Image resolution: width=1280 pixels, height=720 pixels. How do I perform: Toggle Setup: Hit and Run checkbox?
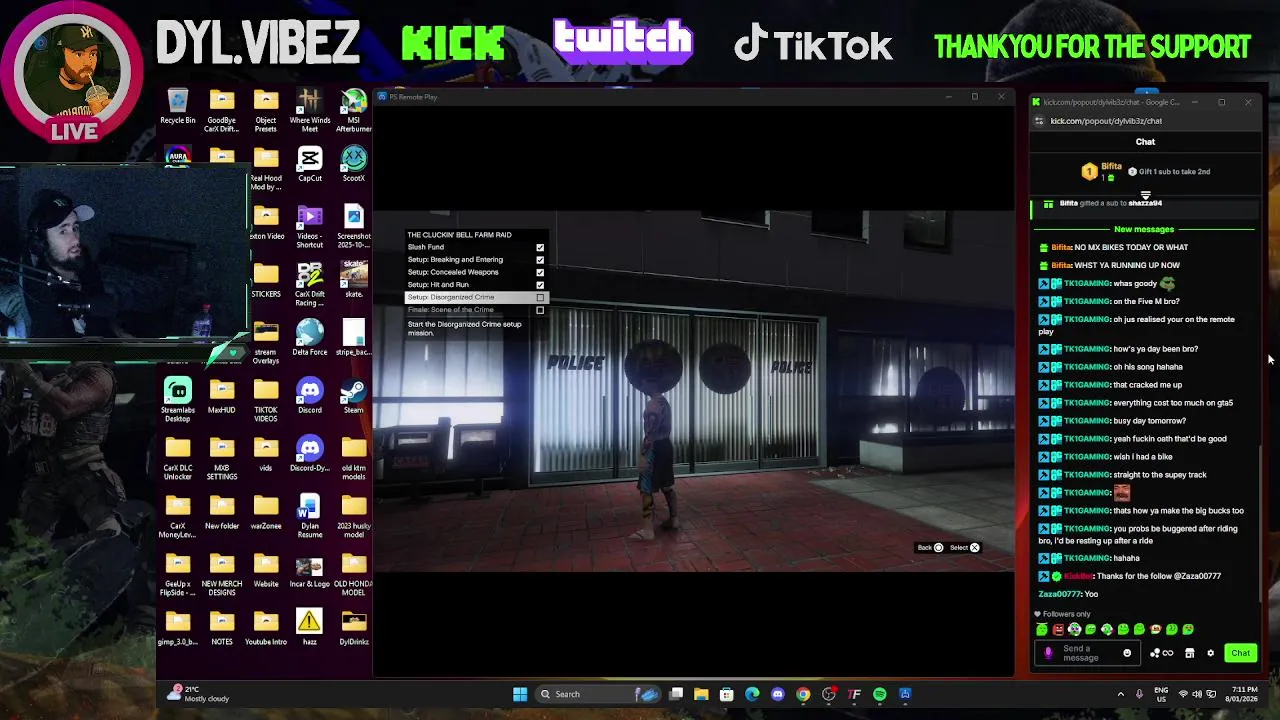click(540, 285)
